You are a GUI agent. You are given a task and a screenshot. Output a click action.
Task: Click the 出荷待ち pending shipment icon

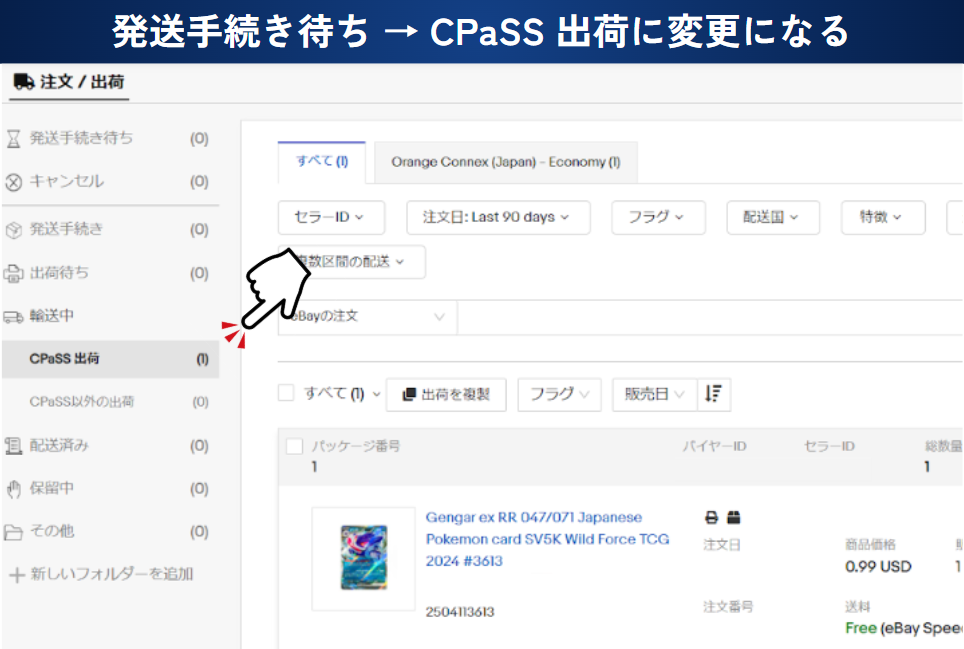13,273
